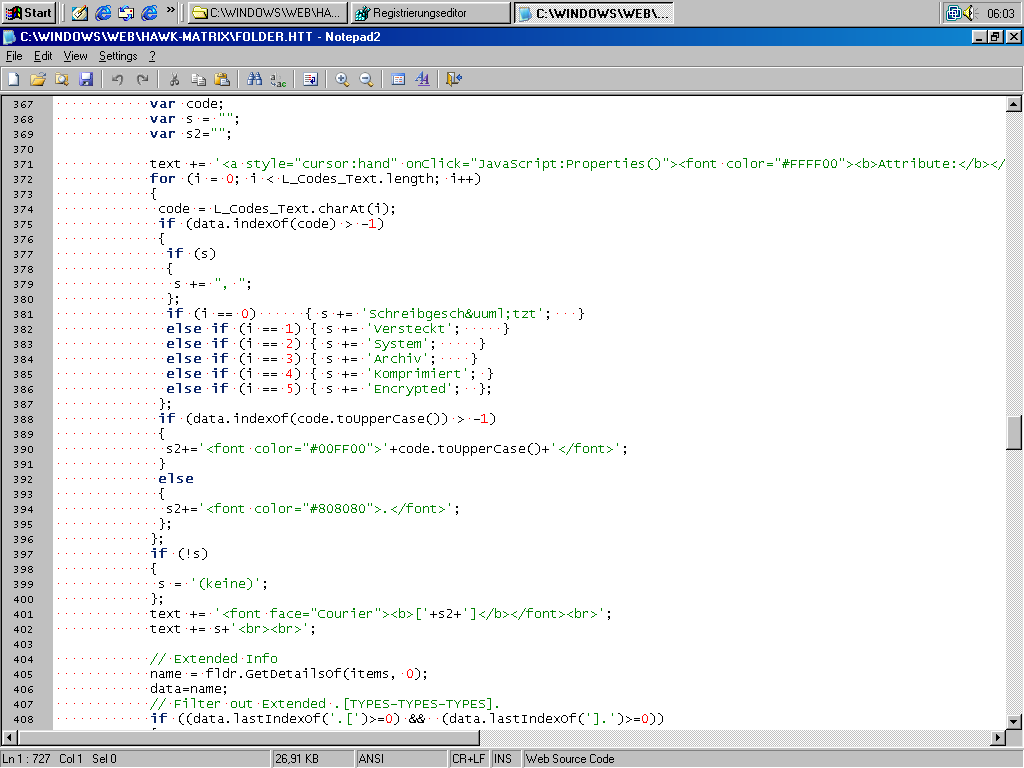1024x768 pixels.
Task: Cut selection with the scissors icon
Action: pos(174,80)
